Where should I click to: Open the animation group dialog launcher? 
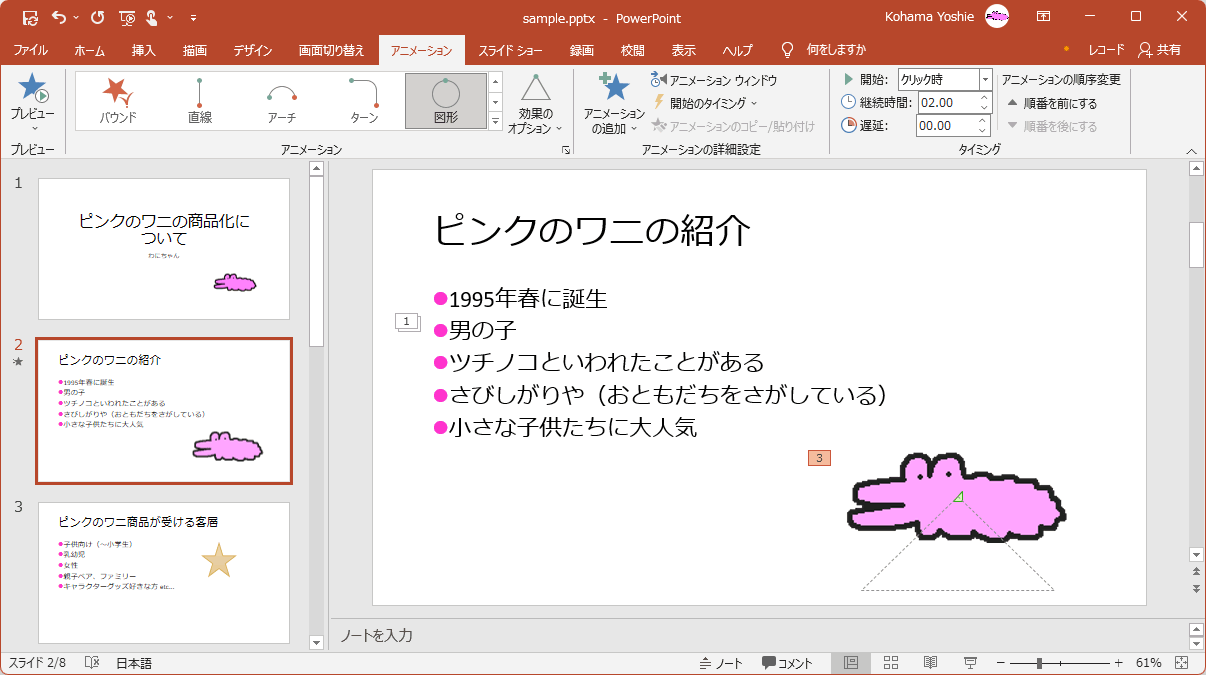pos(566,150)
